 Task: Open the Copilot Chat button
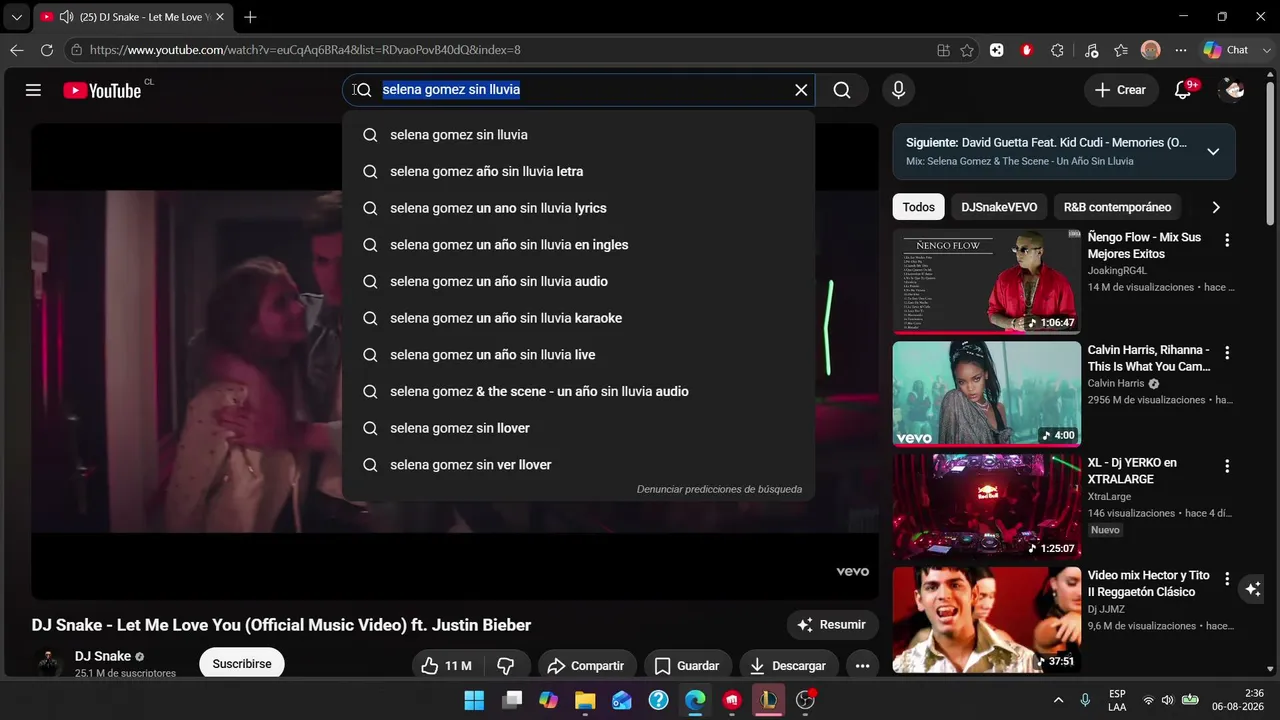(x=1226, y=50)
